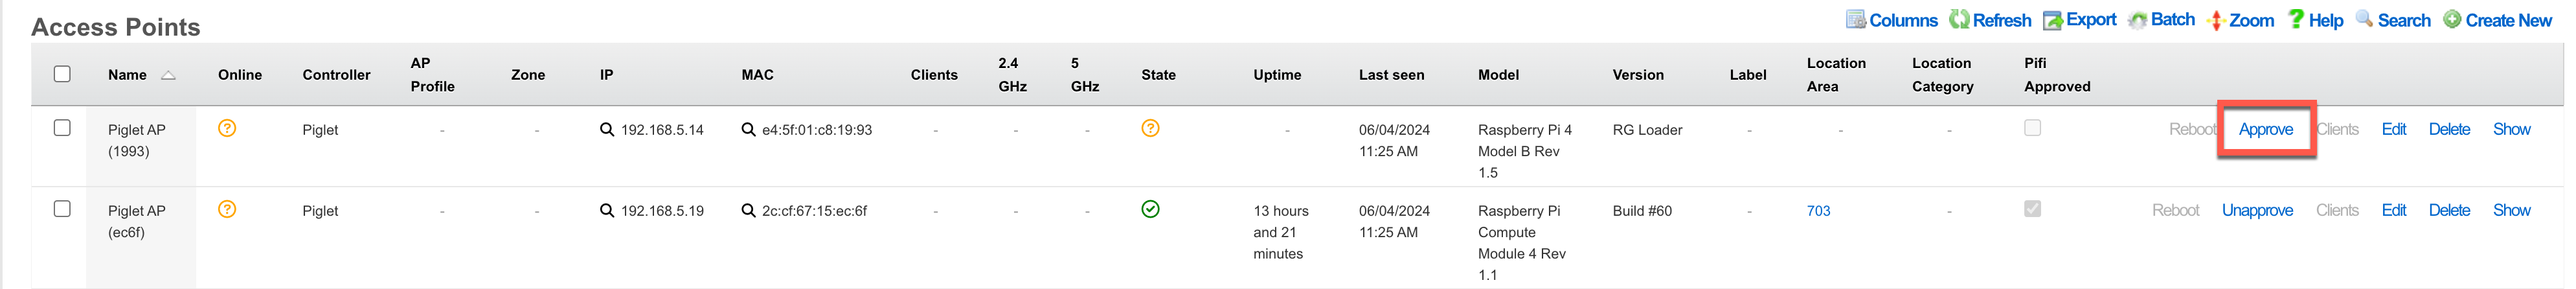Select the Piglet AP (1993) row checkbox
The image size is (2576, 289).
pos(62,128)
